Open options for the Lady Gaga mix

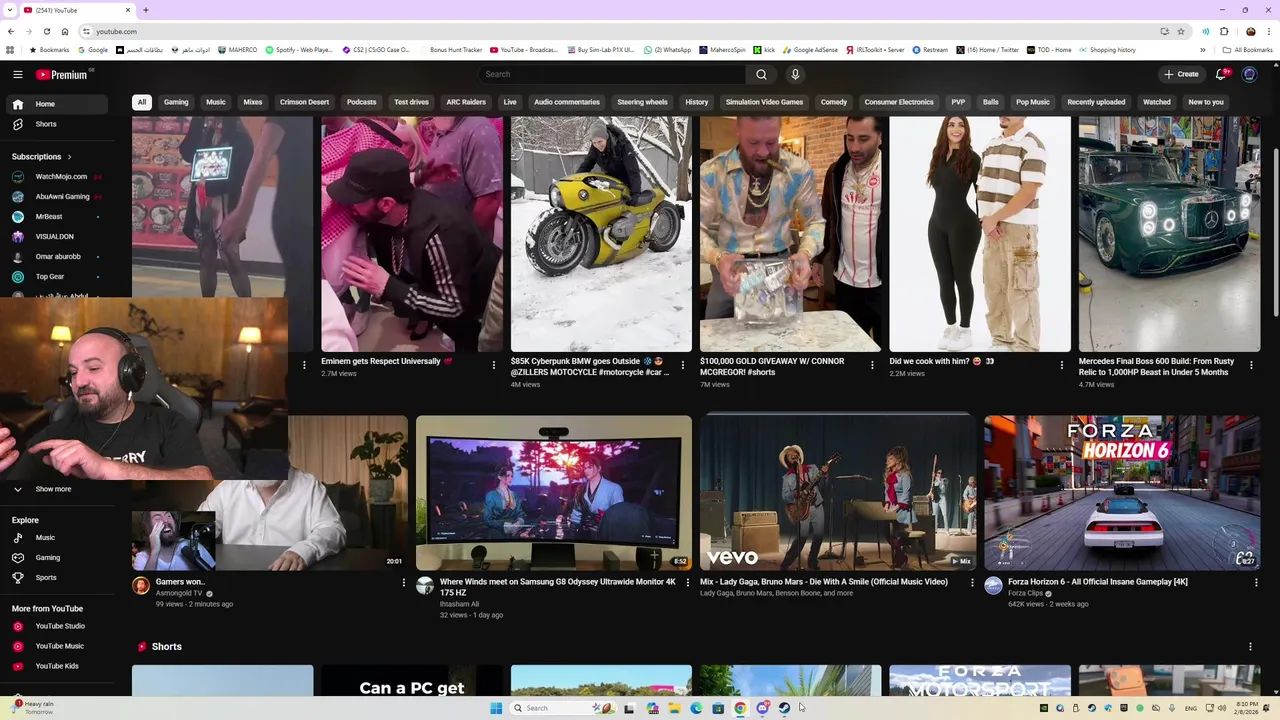[971, 582]
